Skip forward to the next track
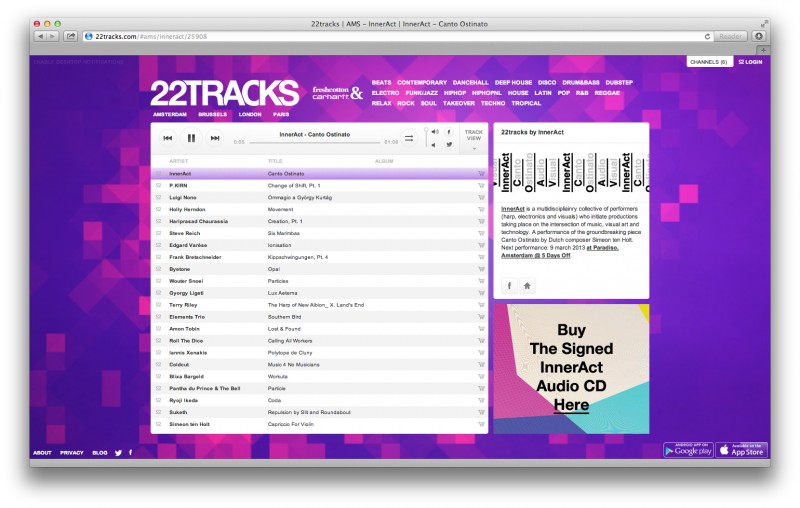The image size is (800, 508). pyautogui.click(x=215, y=138)
